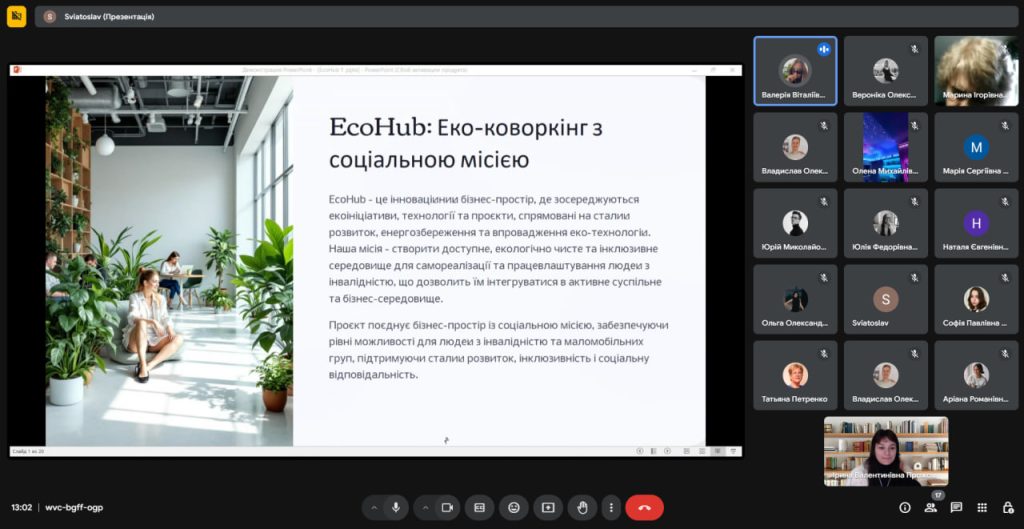
Task: Turn on closed captions
Action: click(x=479, y=507)
